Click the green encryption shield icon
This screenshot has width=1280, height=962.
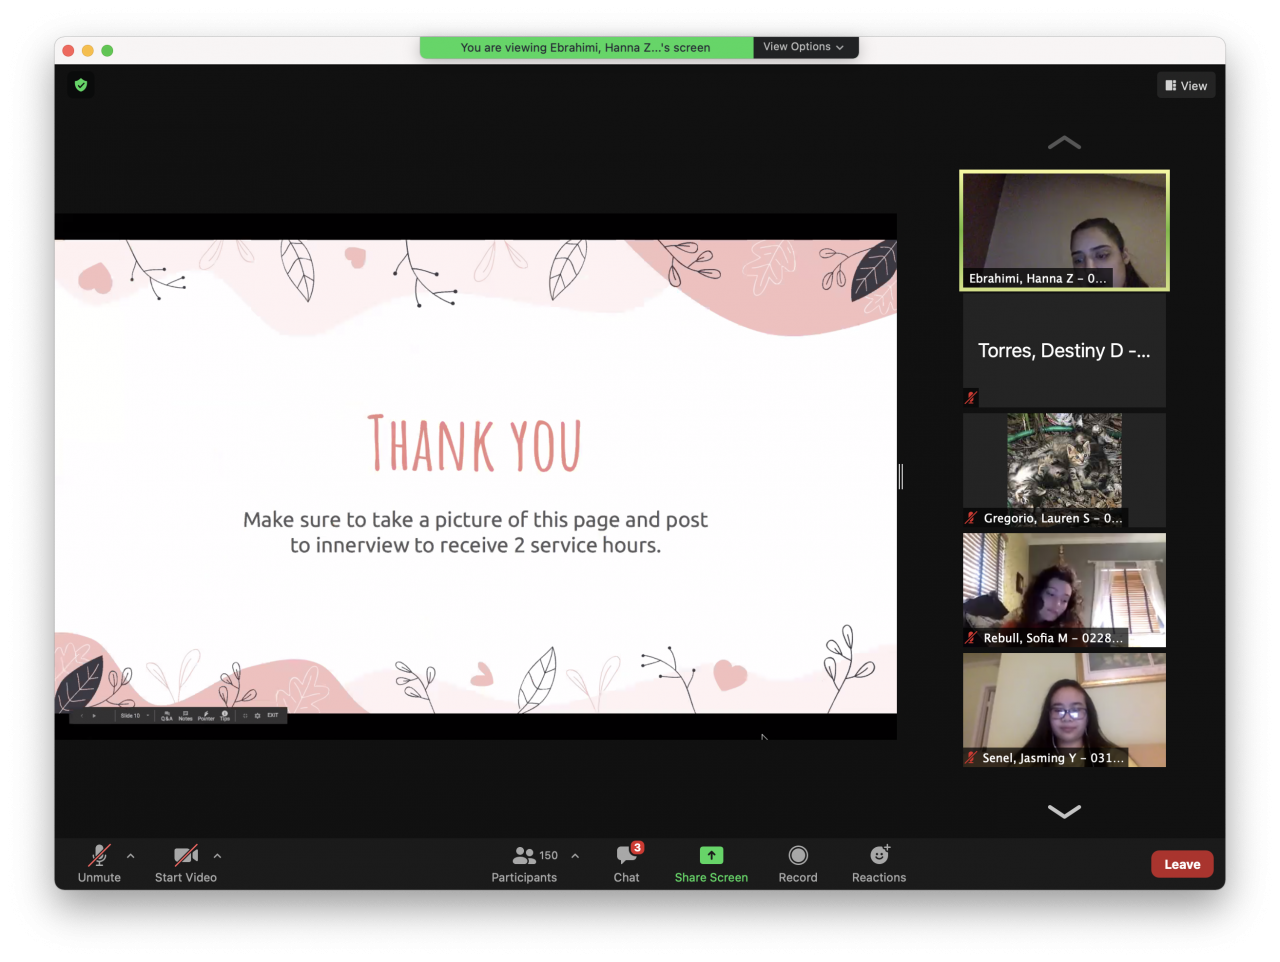pos(81,86)
